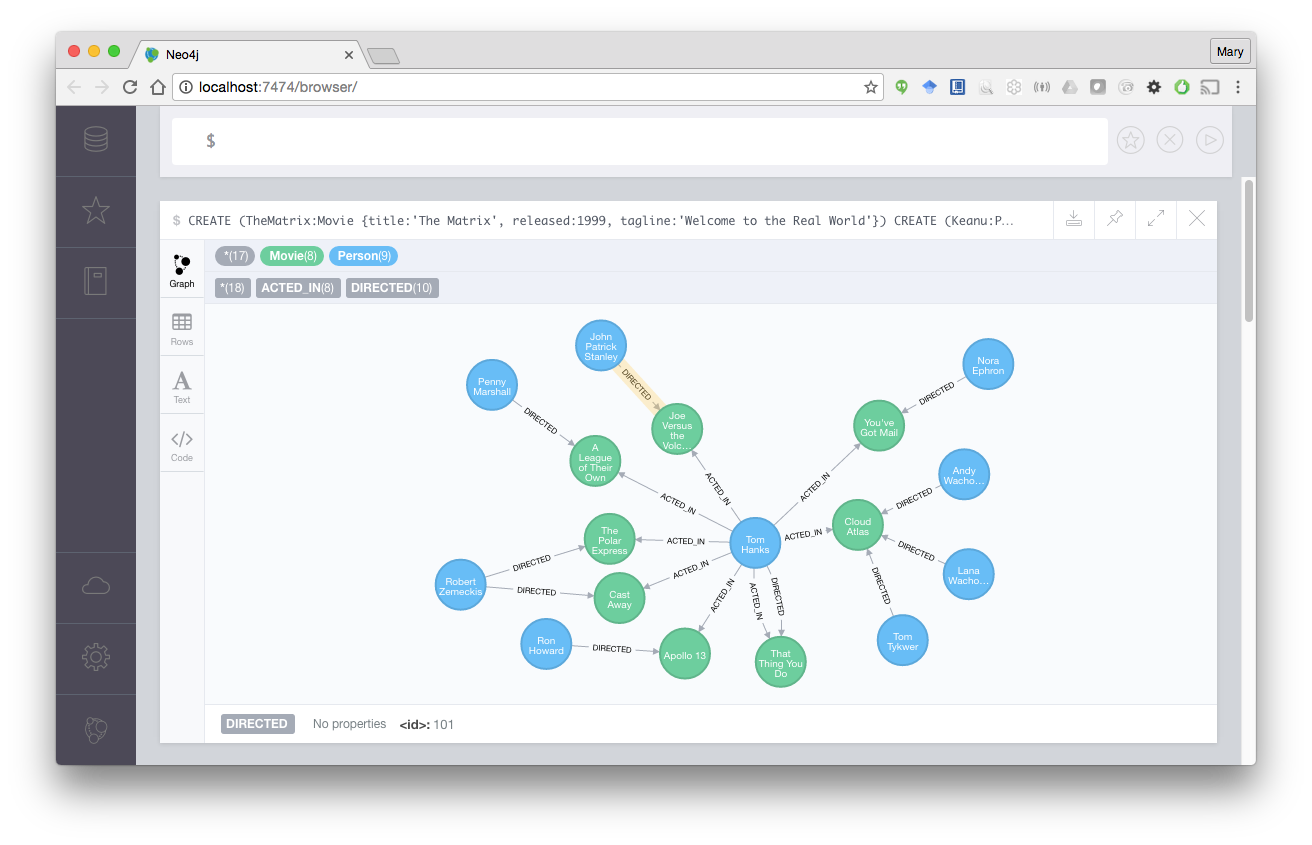Viewport: 1312px width, 845px height.
Task: Go forward in browser history
Action: 102,87
